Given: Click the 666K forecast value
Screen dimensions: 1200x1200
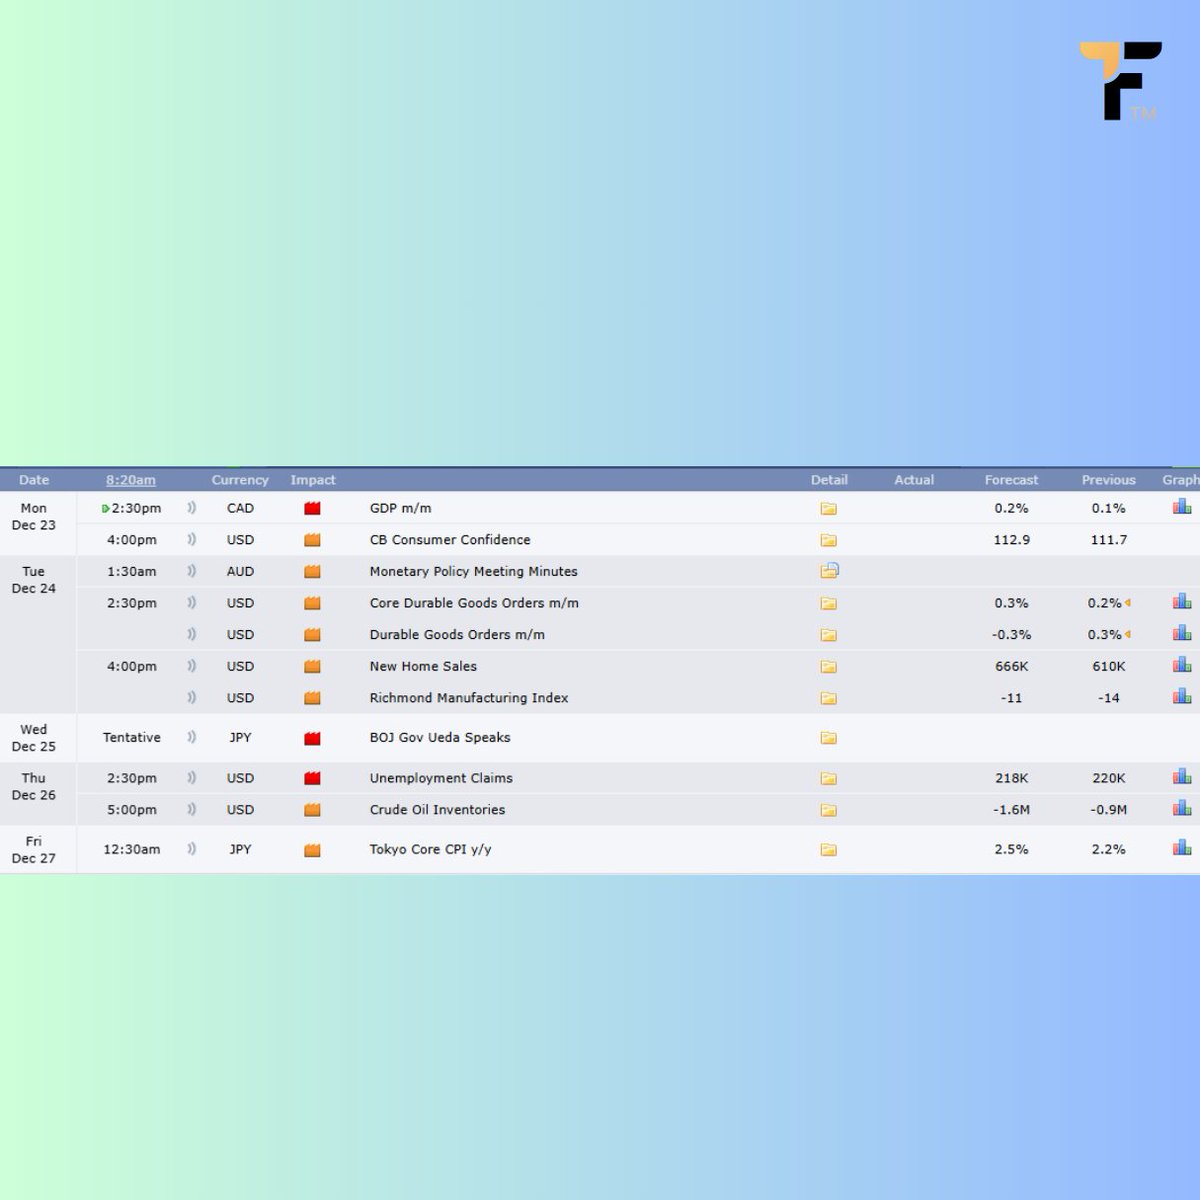Looking at the screenshot, I should coord(1011,666).
